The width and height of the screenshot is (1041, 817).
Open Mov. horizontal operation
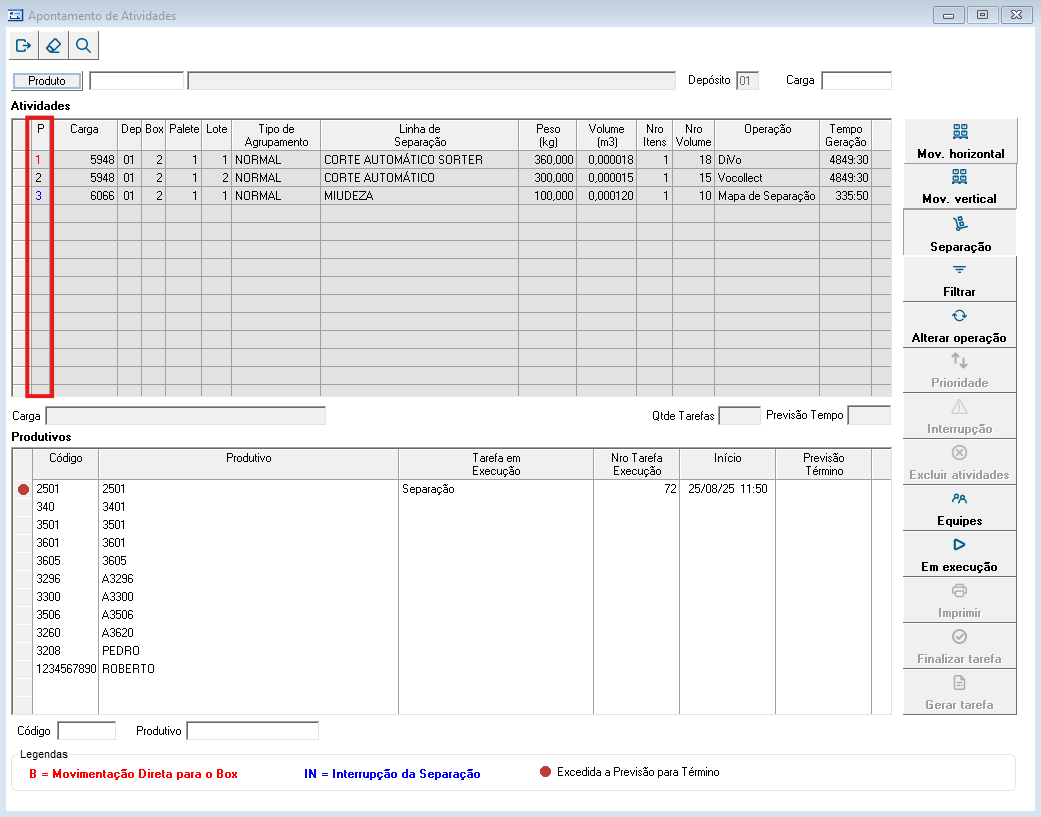tap(960, 141)
